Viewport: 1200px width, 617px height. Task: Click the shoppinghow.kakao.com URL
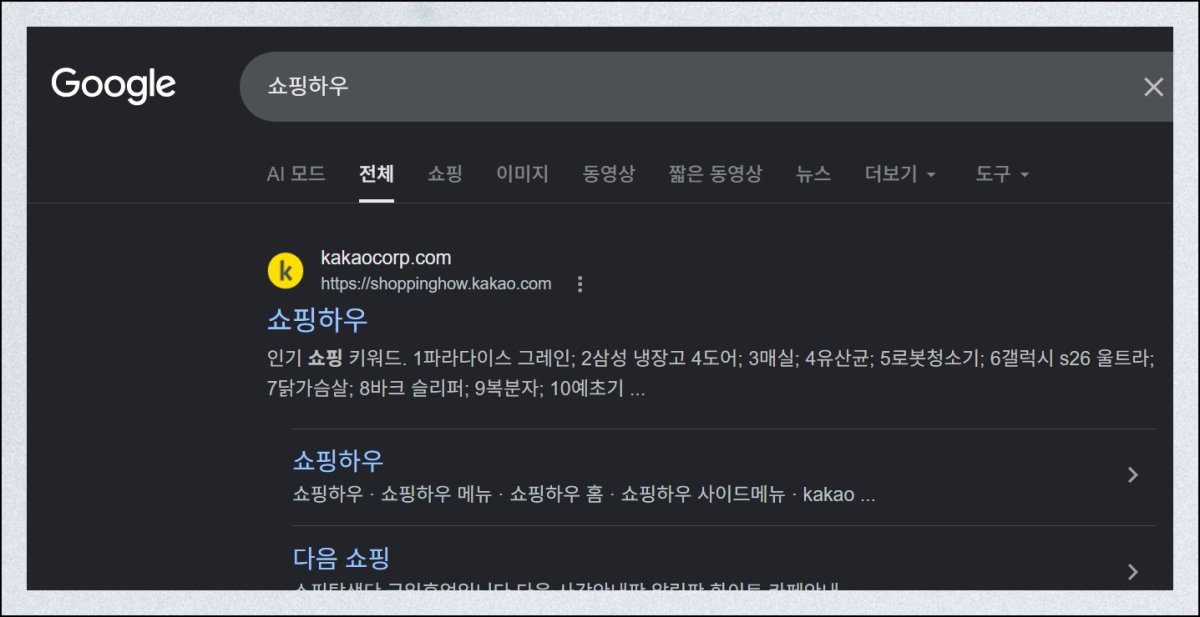436,284
